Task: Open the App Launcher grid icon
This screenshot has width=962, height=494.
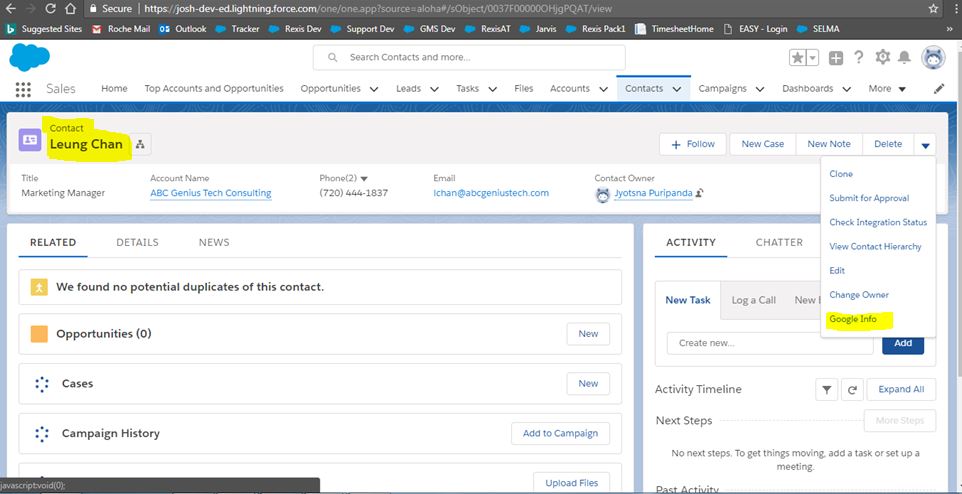Action: pos(22,89)
